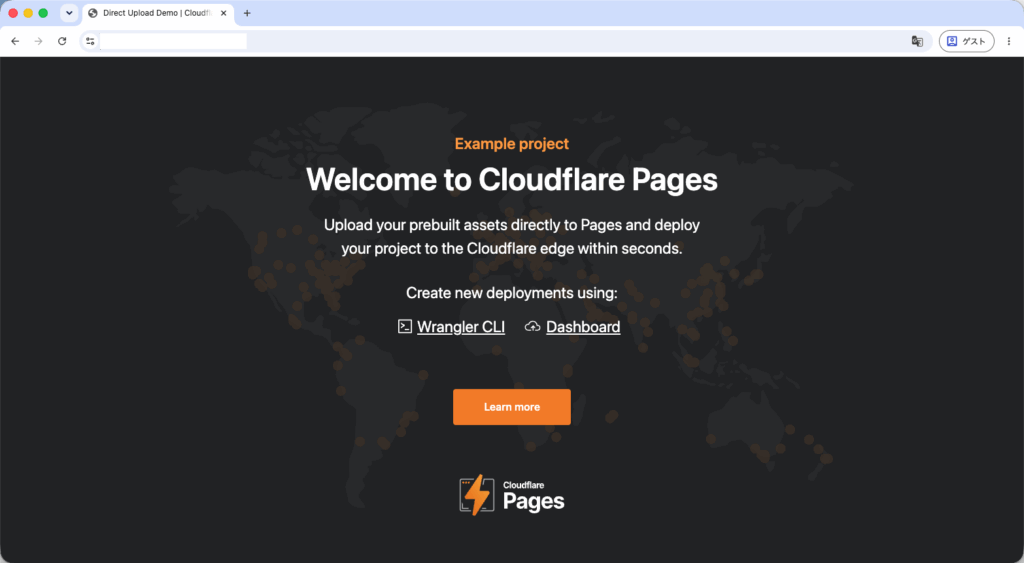
Task: Select the Direct Upload Demo tab
Action: pos(158,13)
